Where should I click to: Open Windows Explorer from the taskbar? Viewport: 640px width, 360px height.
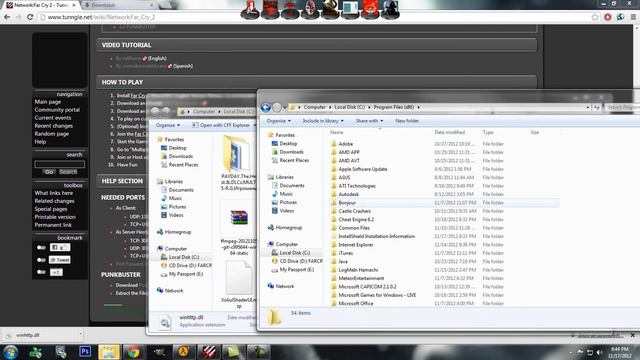coord(109,351)
